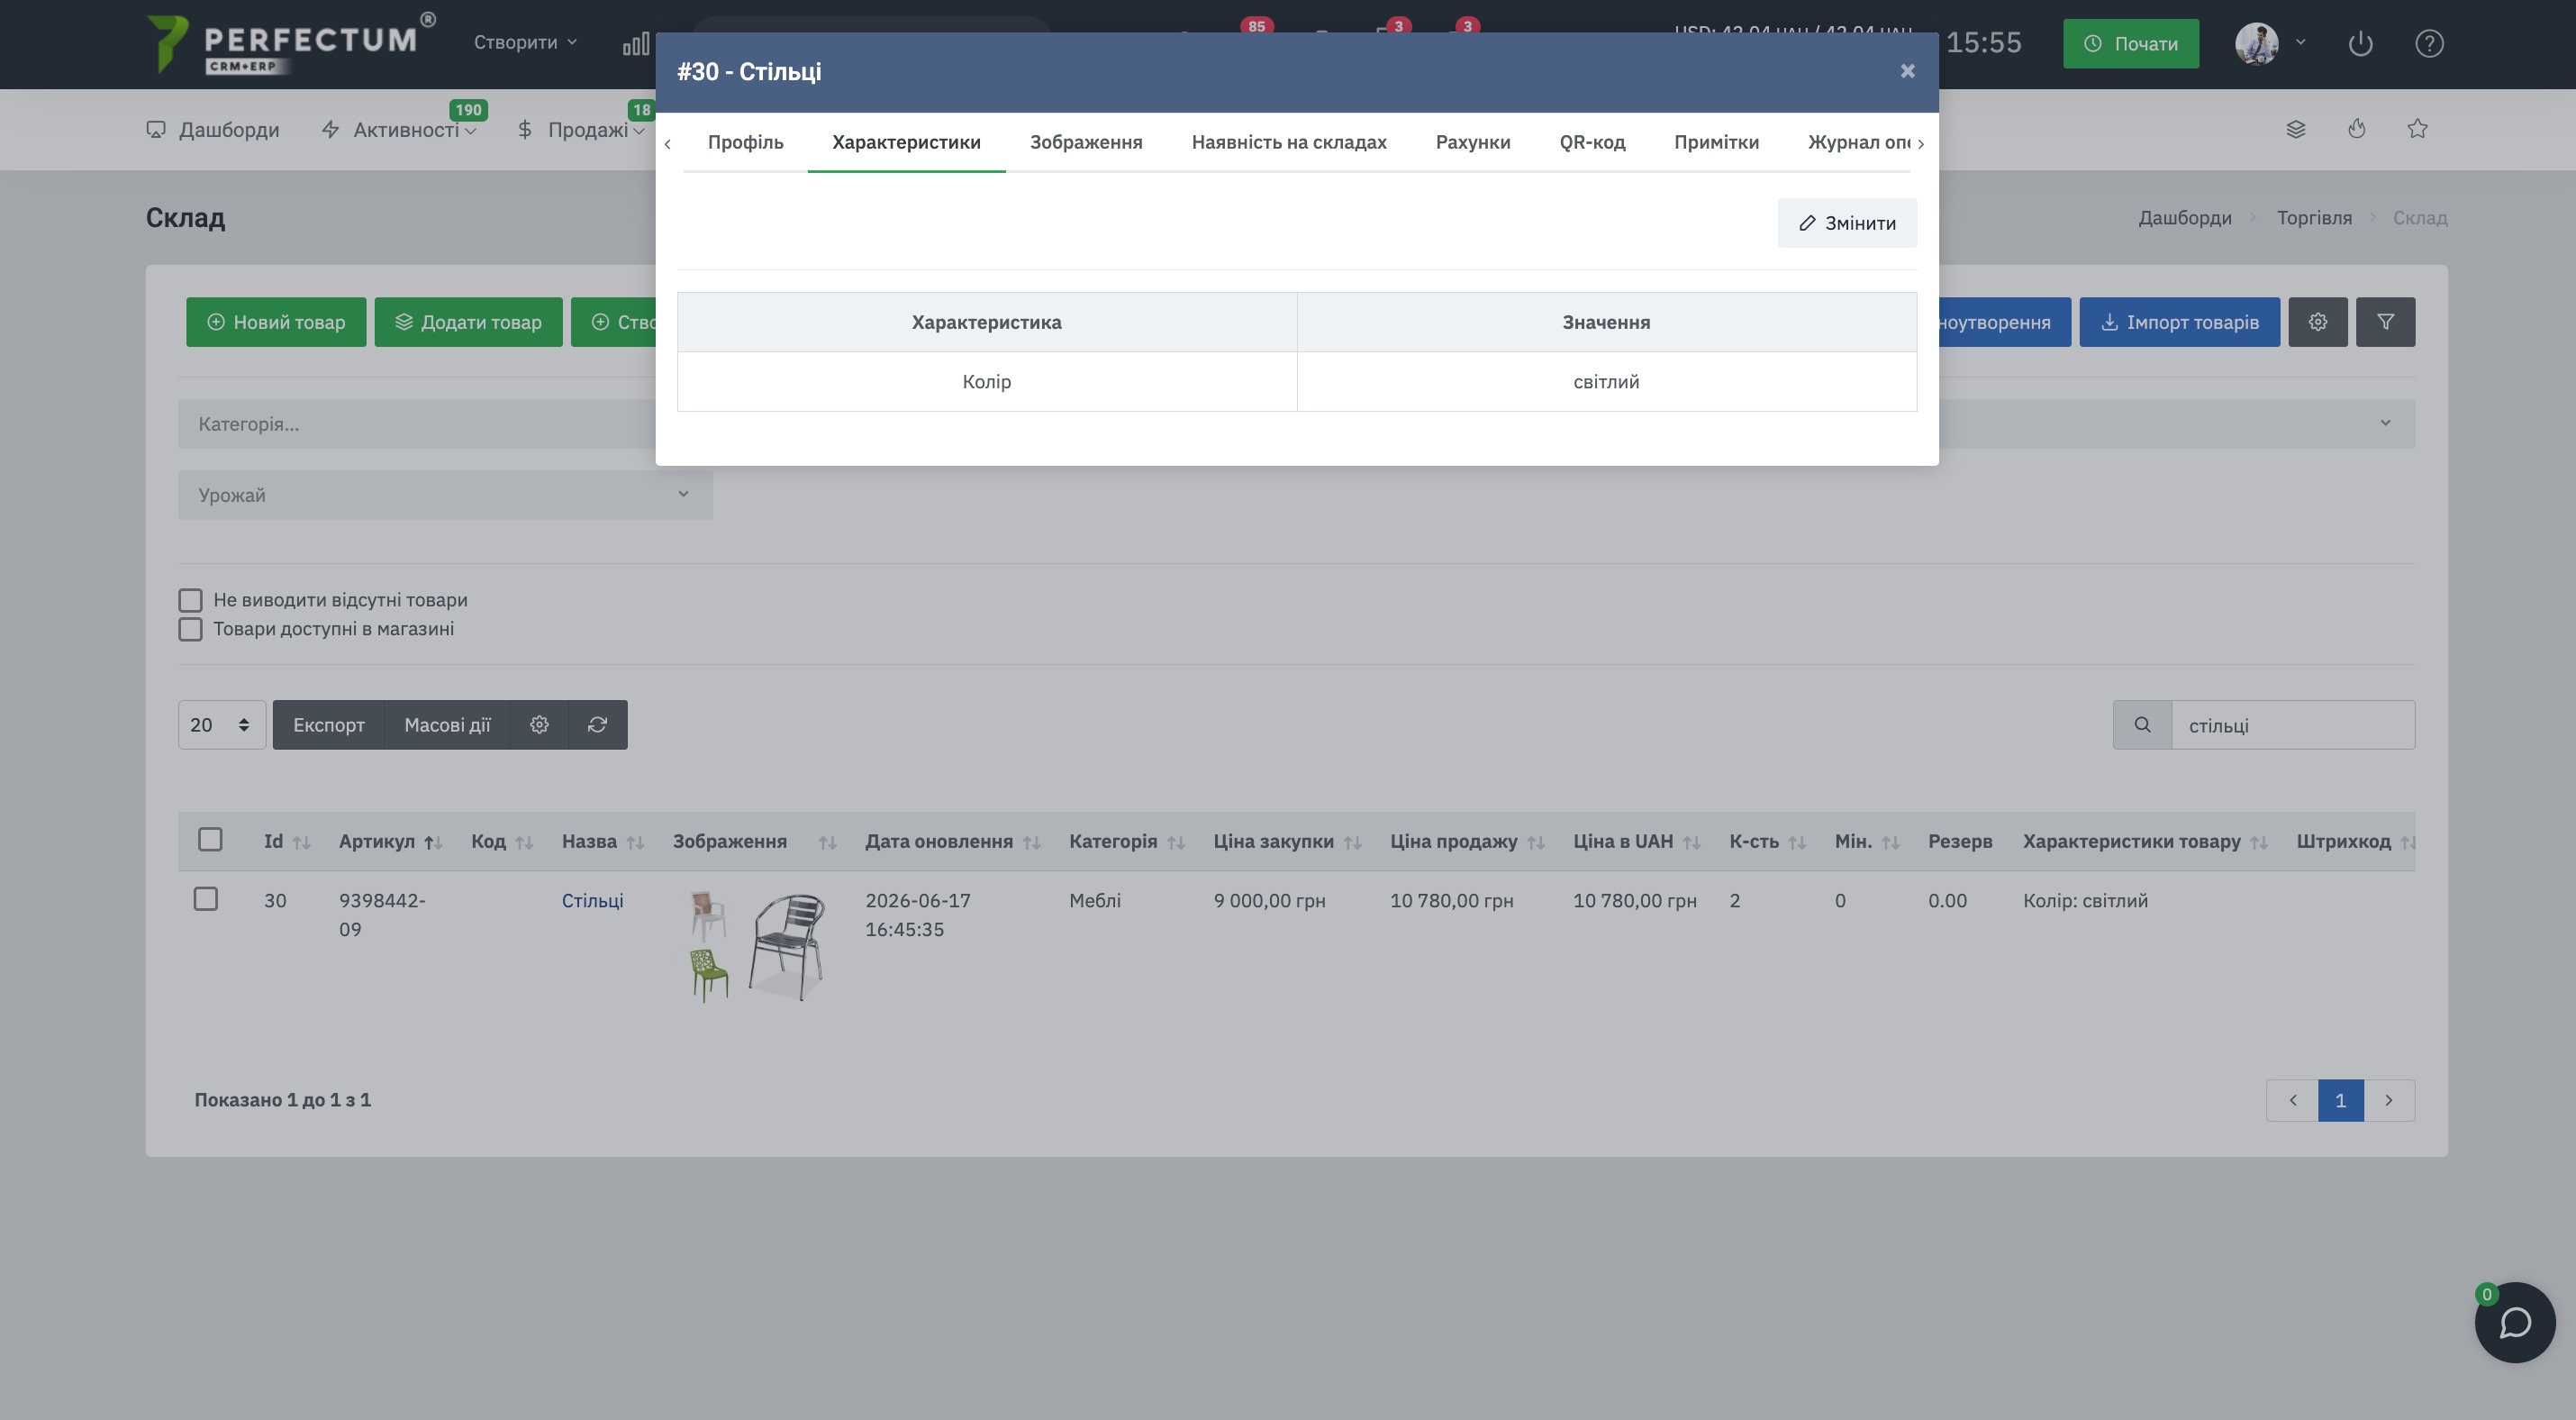Expand the Урожай dropdown
This screenshot has height=1420, width=2576.
pos(445,495)
